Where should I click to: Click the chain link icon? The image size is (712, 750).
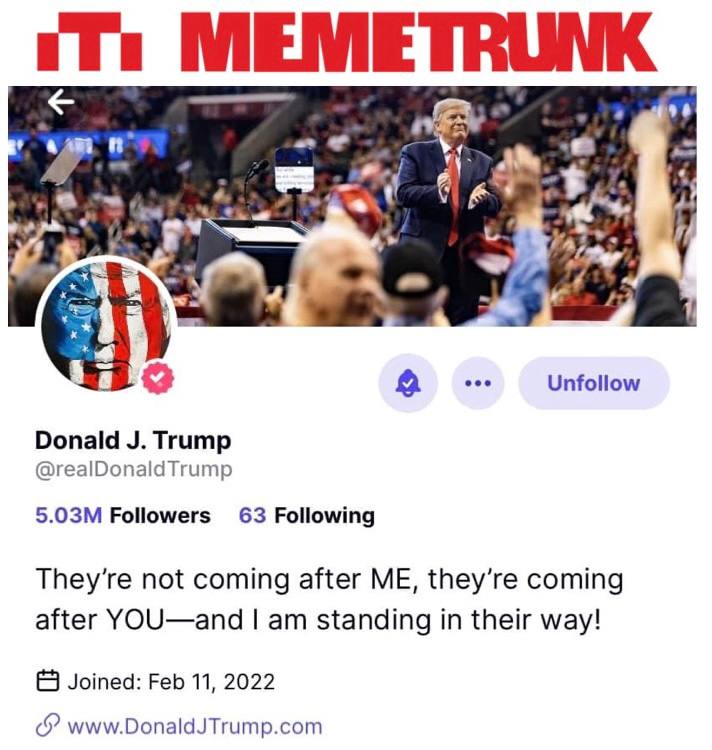[48, 726]
